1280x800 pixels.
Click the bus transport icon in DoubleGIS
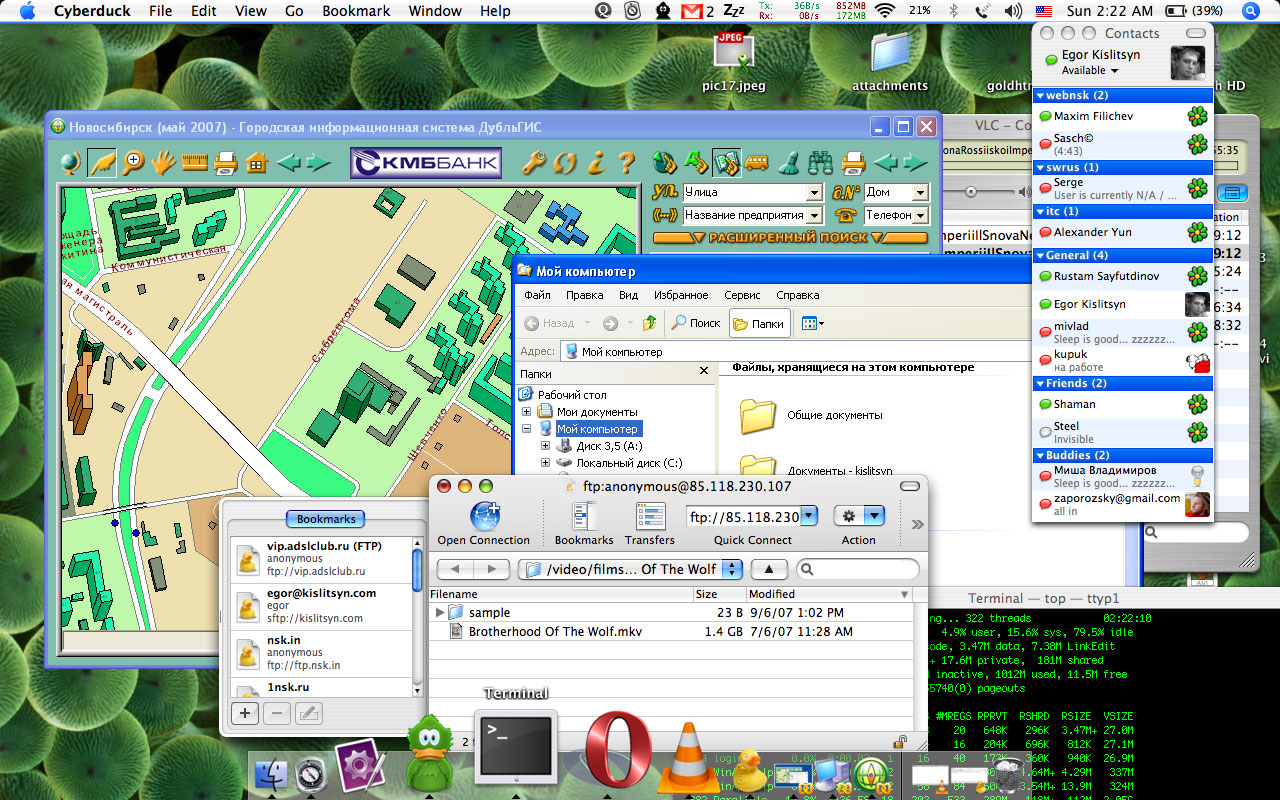coord(758,162)
